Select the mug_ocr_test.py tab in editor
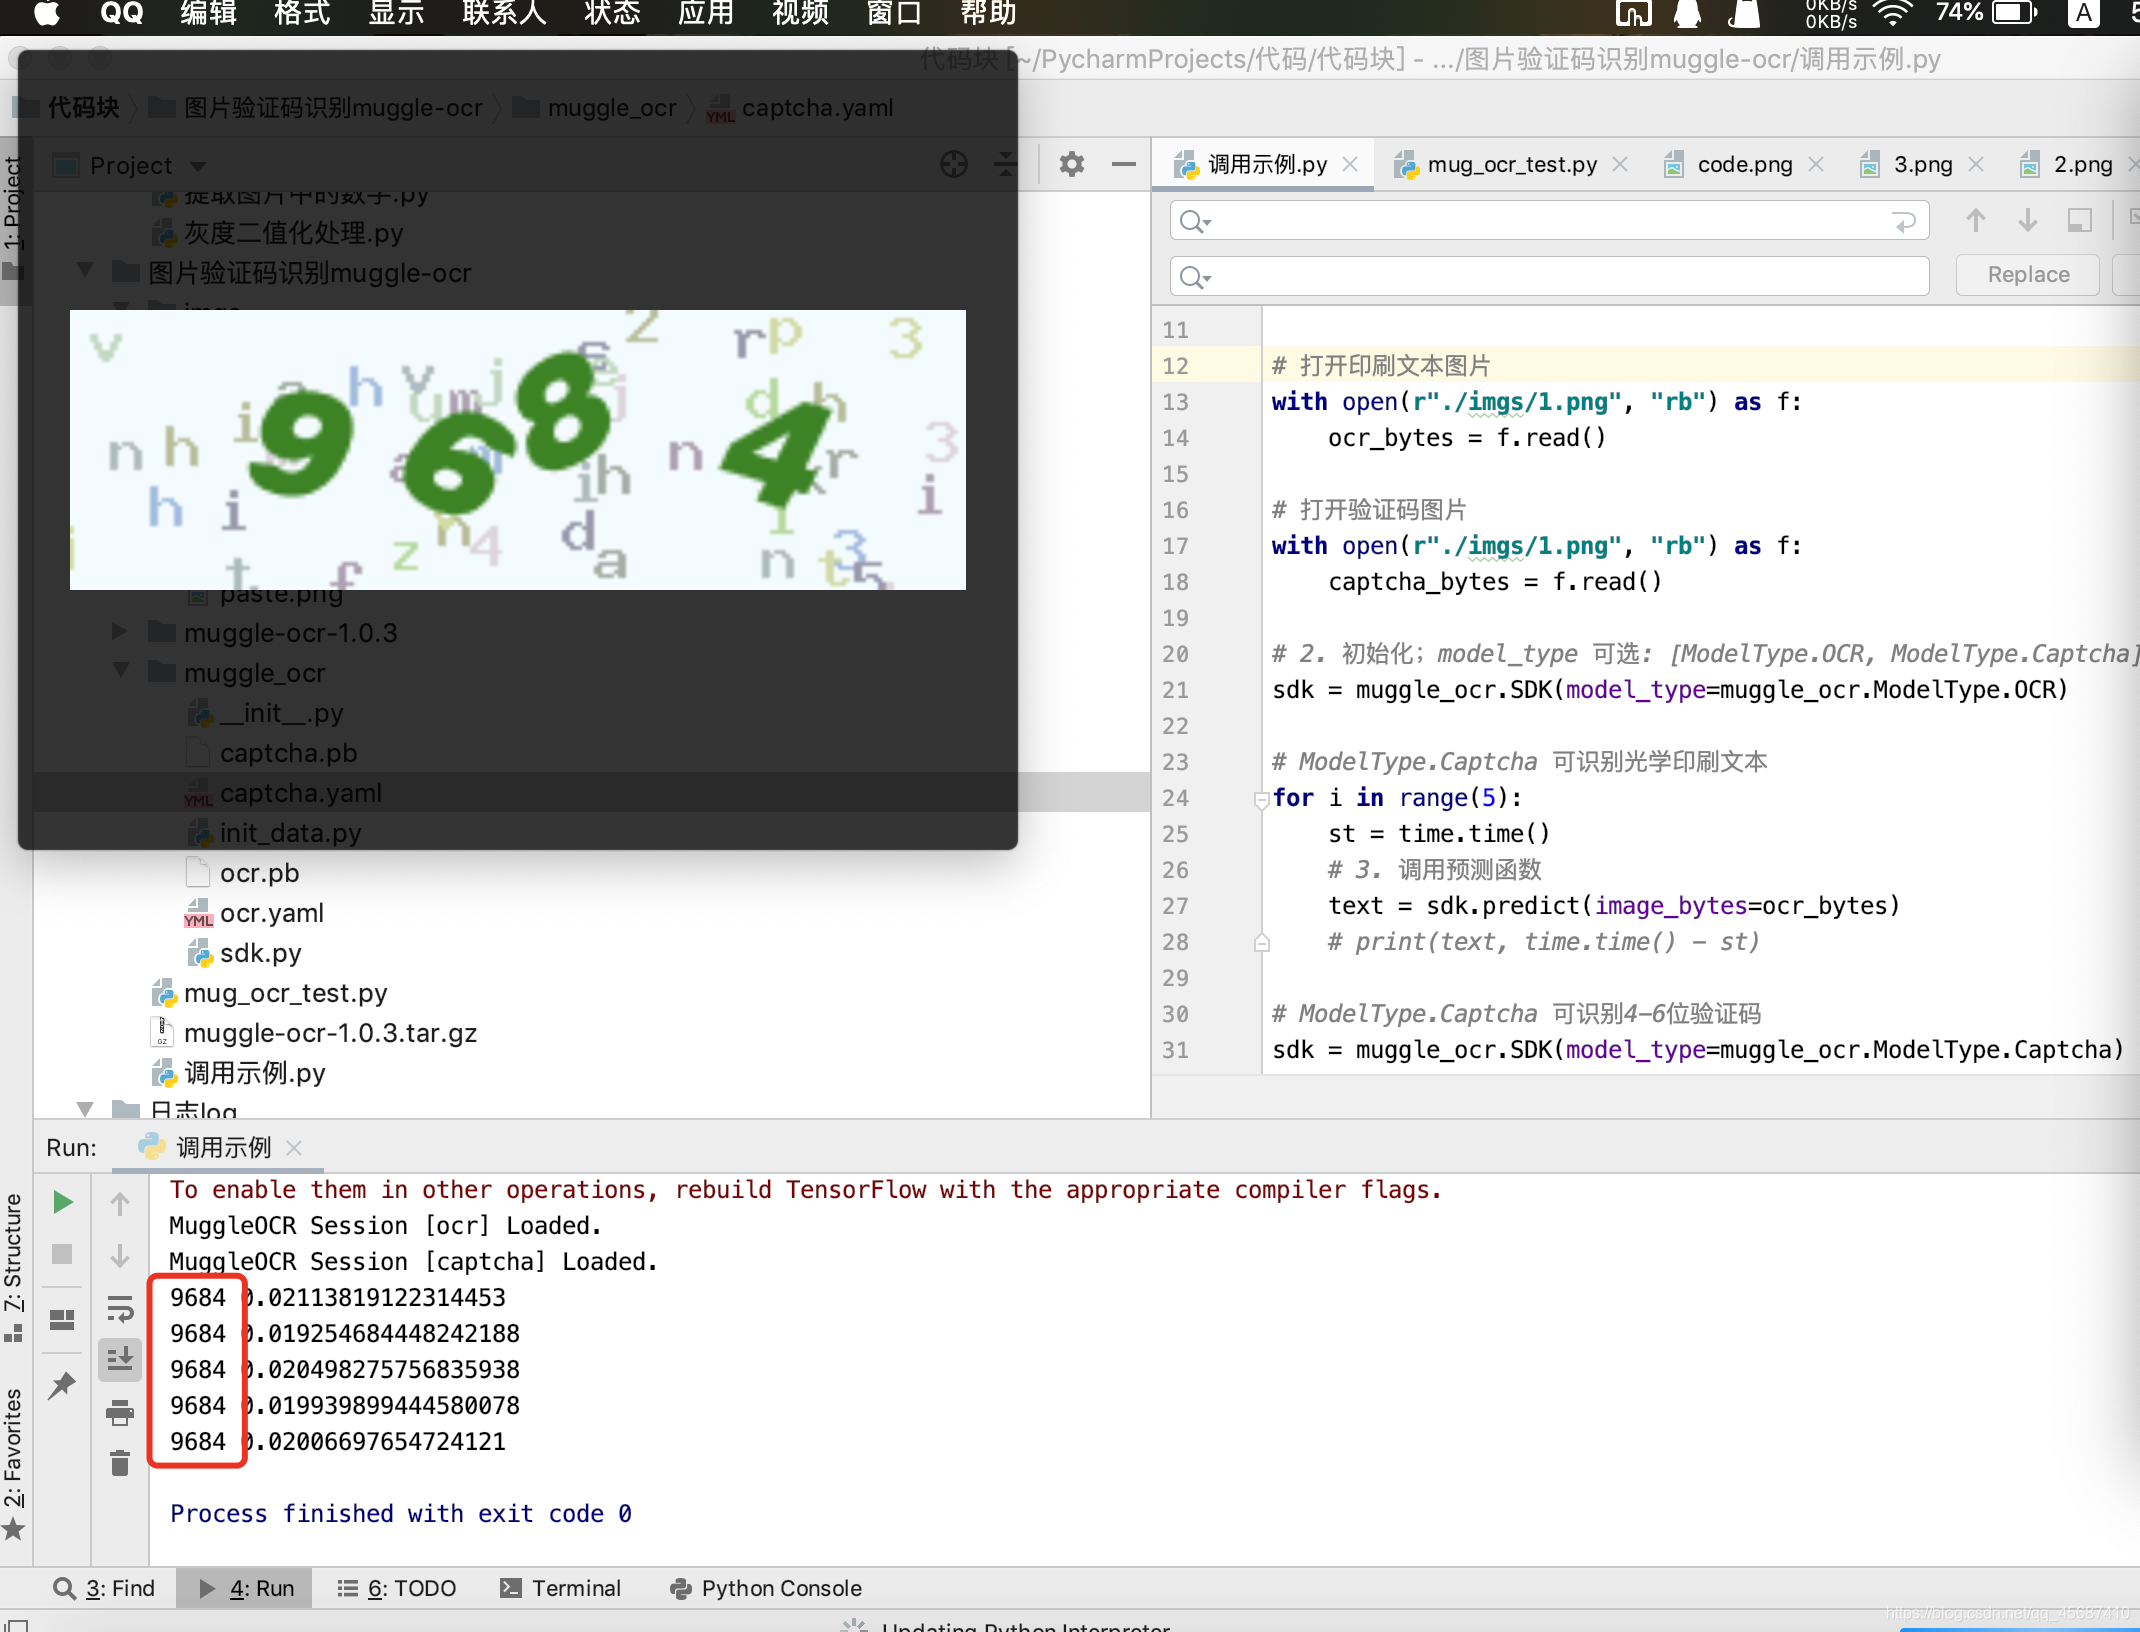This screenshot has height=1632, width=2140. pyautogui.click(x=1507, y=163)
